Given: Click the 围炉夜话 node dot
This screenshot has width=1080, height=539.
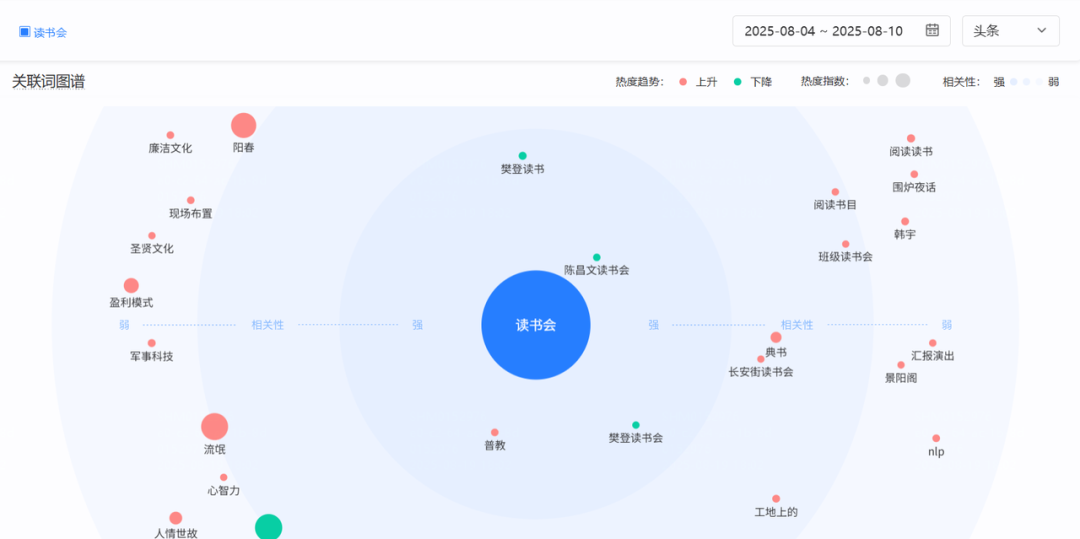Looking at the screenshot, I should point(914,174).
